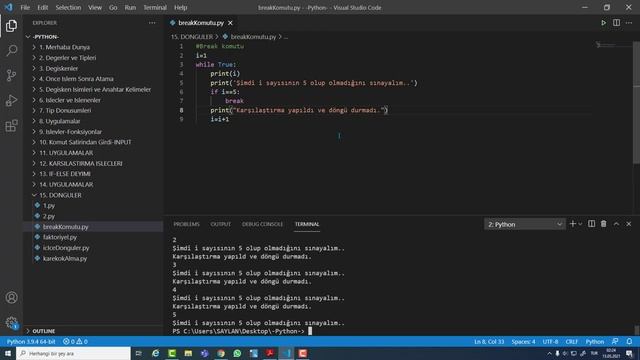Screen dimensions: 640x360
Task: Run Python file with play icon
Action: [603, 23]
